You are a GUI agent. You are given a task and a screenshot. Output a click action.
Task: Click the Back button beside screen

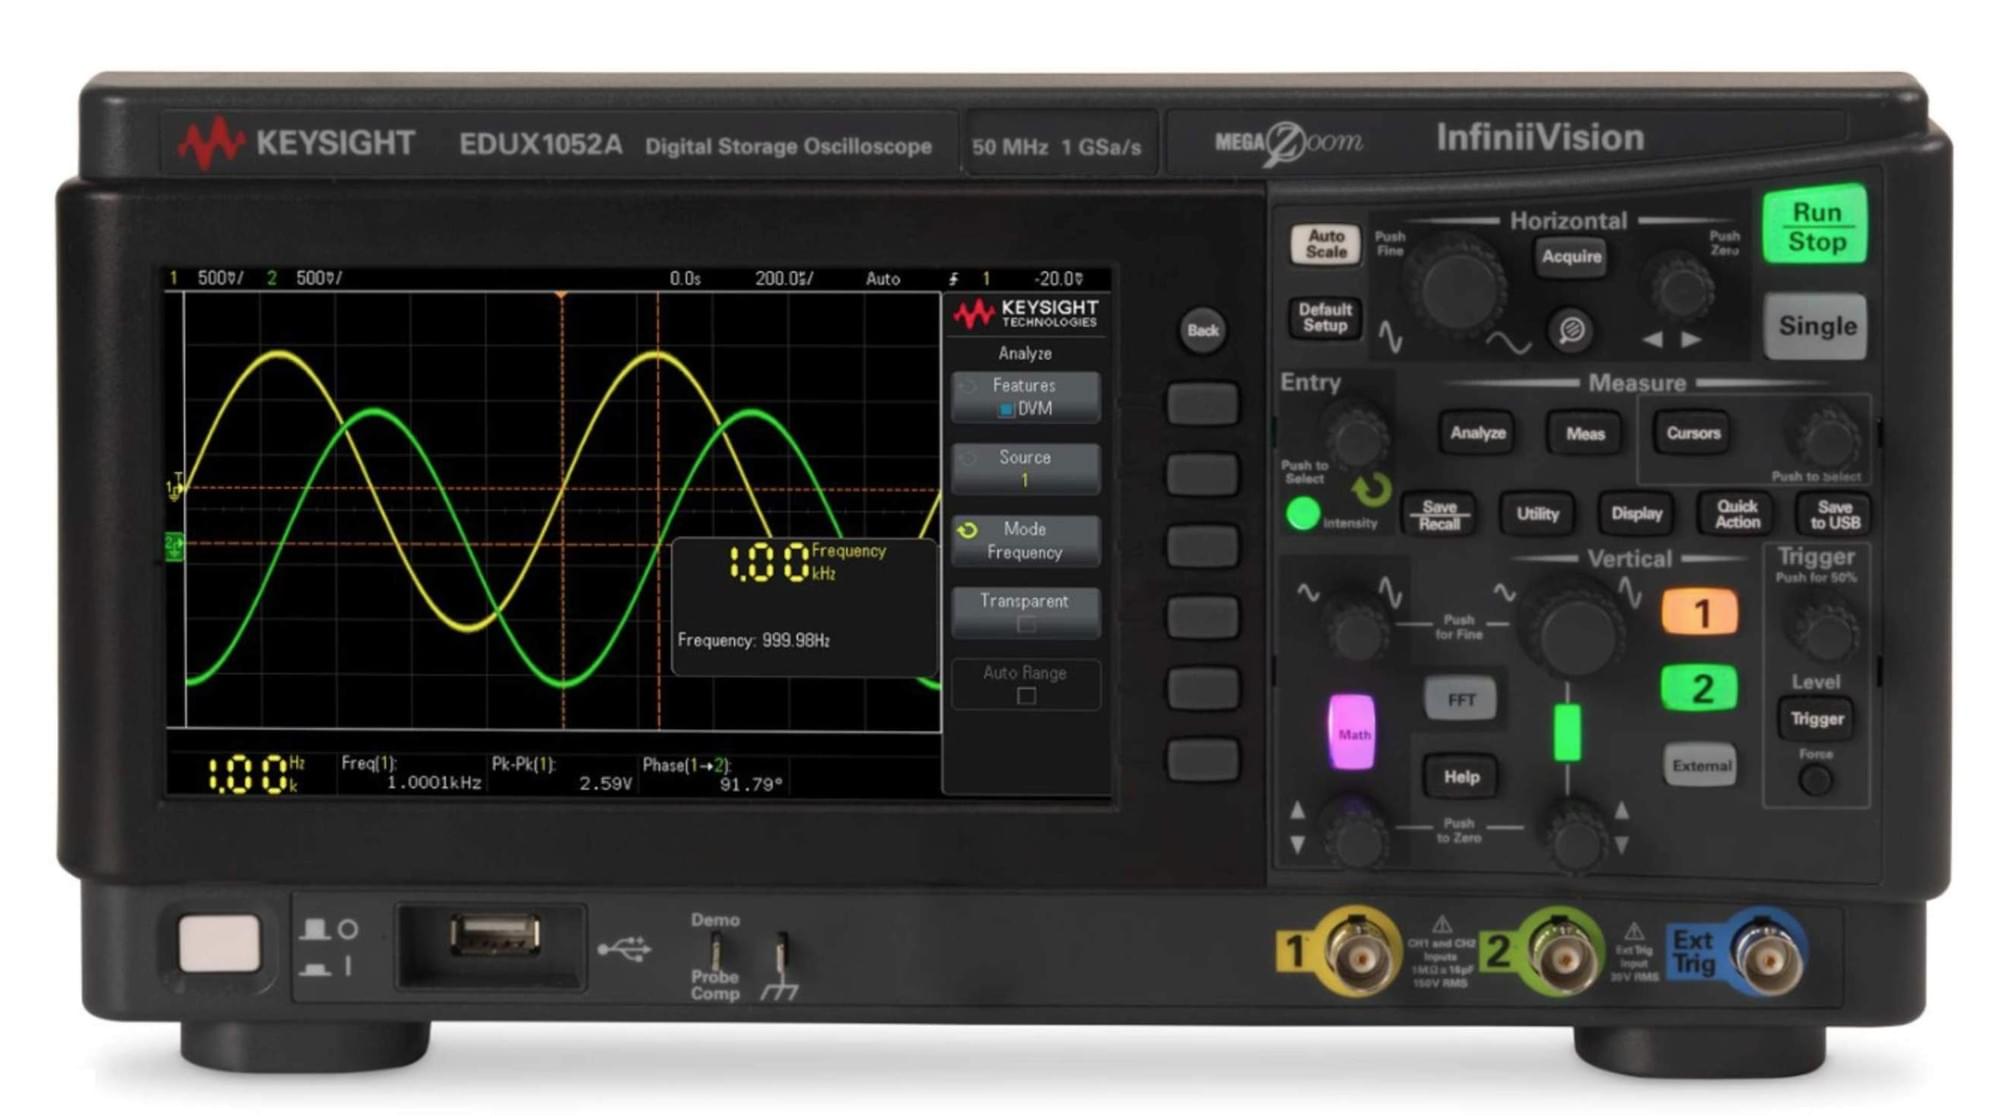click(1202, 331)
